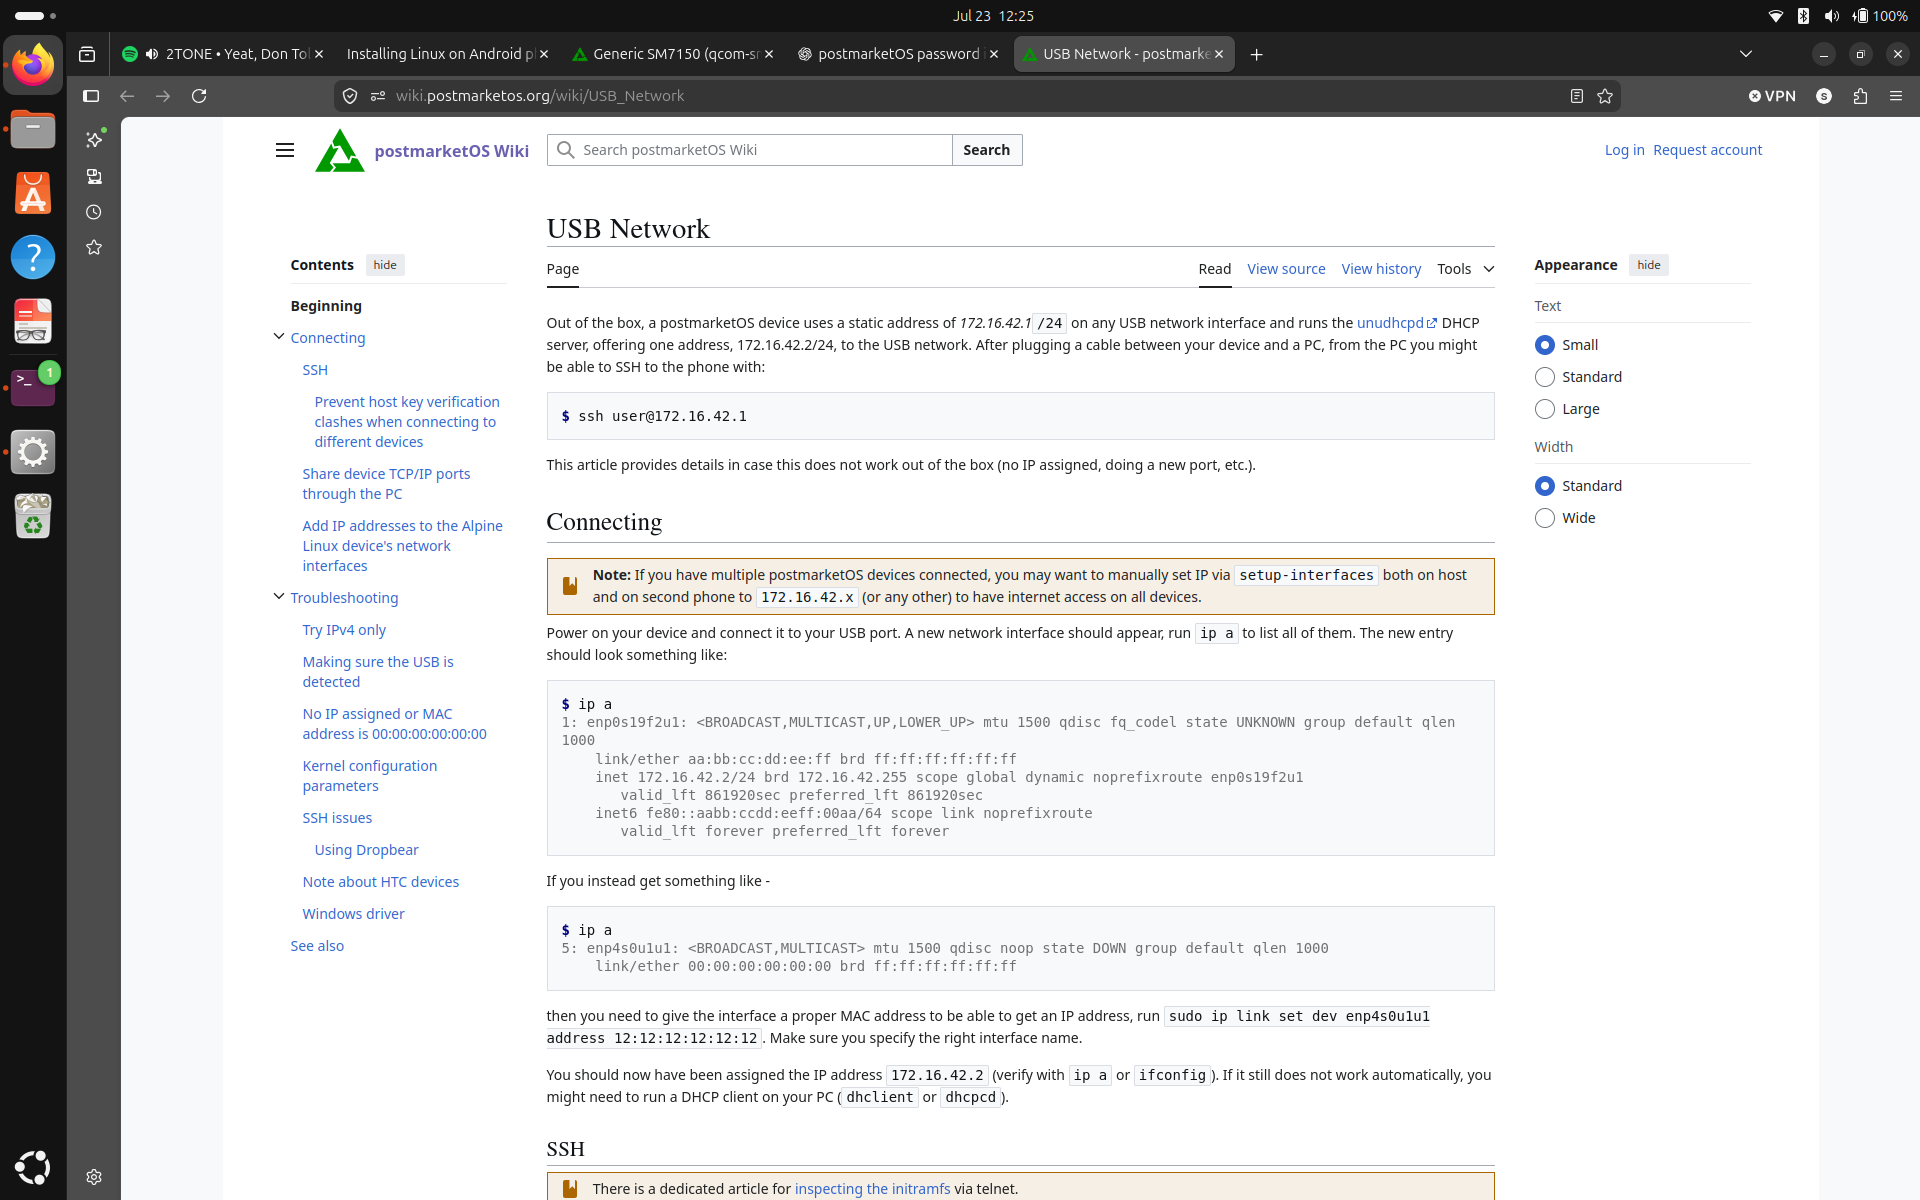Jump to the See also section

(317, 946)
